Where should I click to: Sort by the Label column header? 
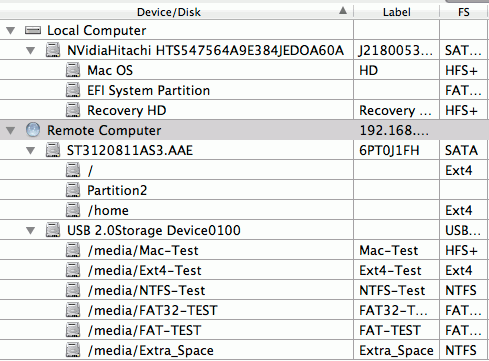pos(396,12)
